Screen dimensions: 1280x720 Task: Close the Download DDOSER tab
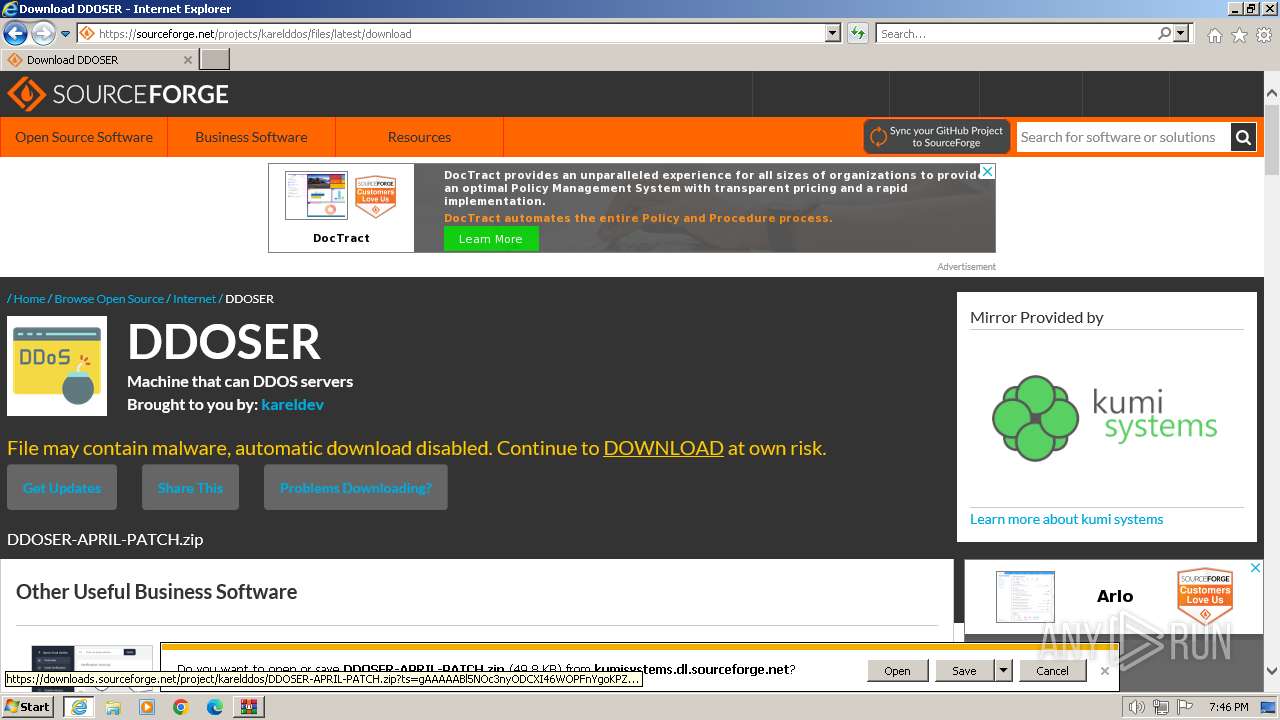(187, 60)
